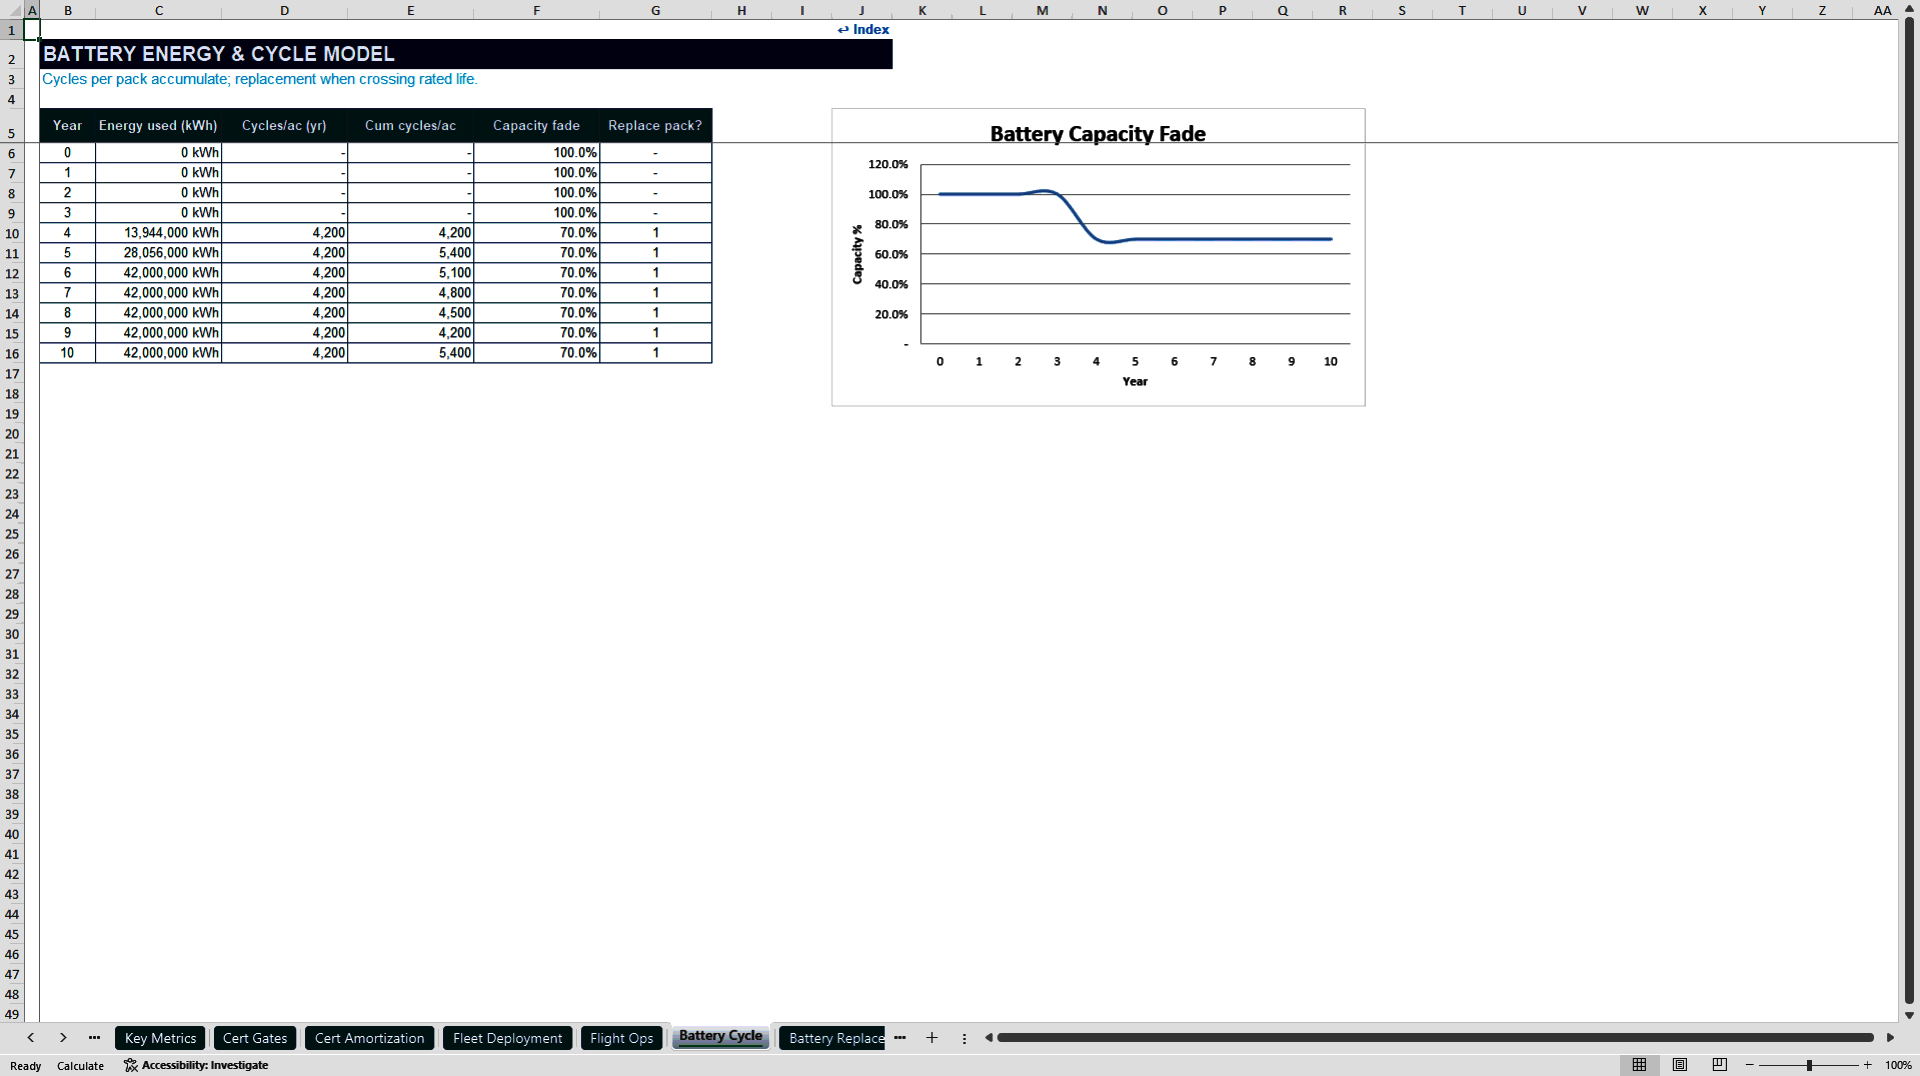
Task: Select the Battery Capacity Fade chart title
Action: pos(1097,134)
